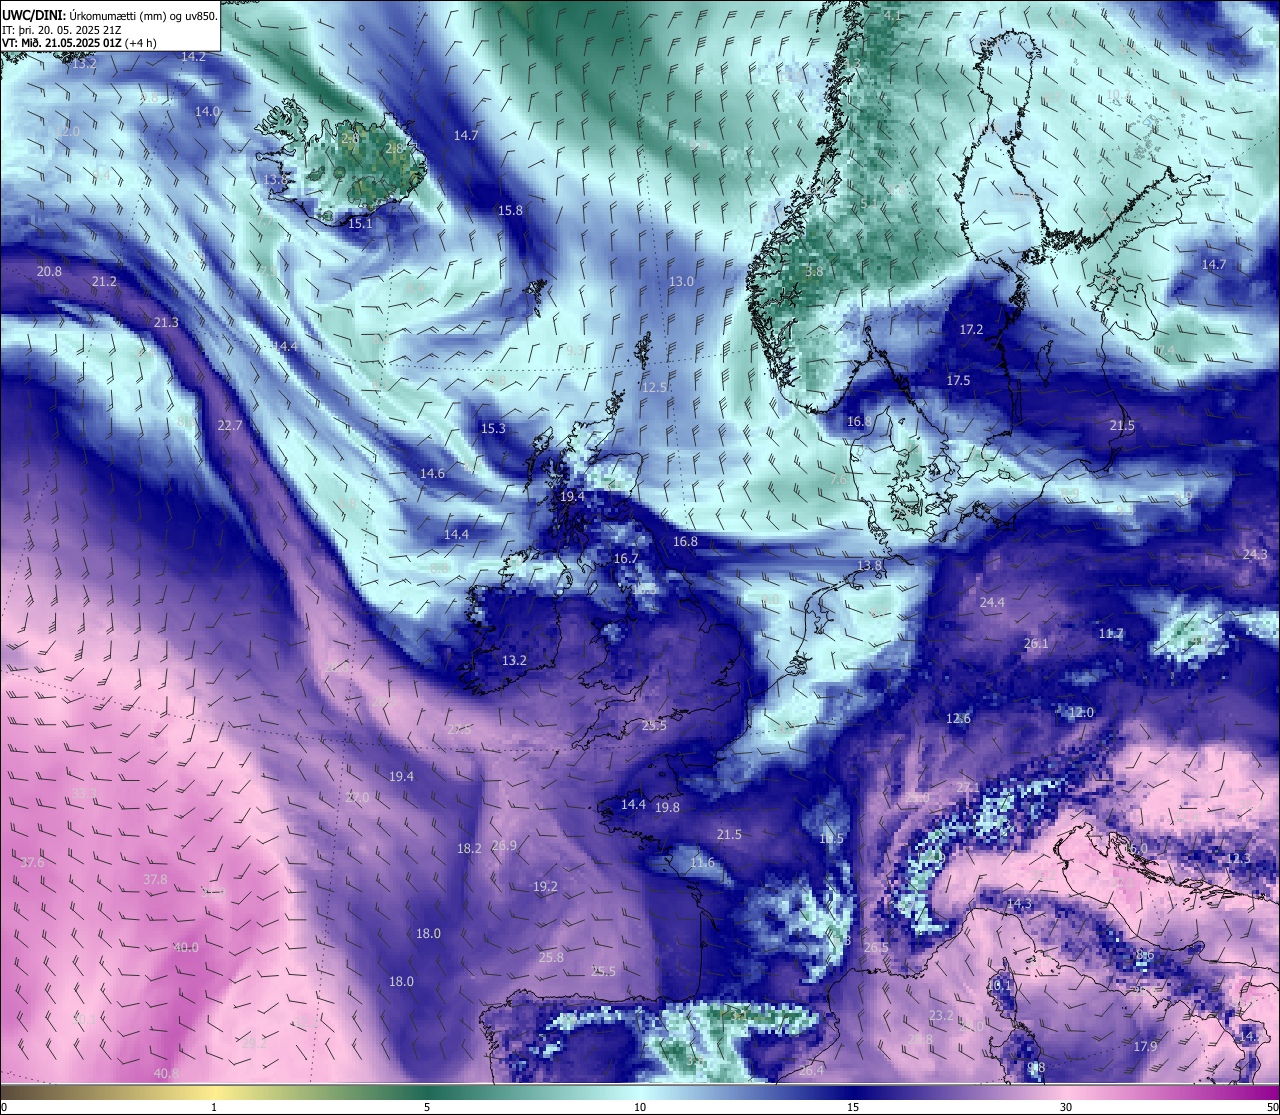The image size is (1280, 1115).
Task: Click the 21.2 value label
Action: pos(104,282)
